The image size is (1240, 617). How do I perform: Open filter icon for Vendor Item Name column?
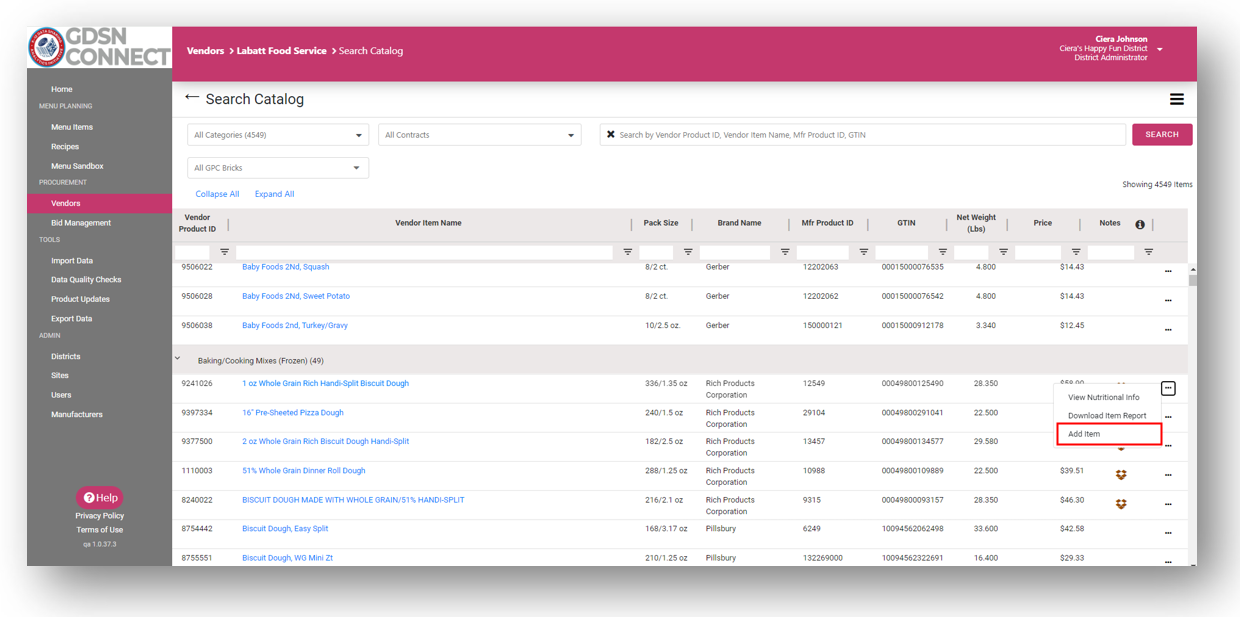coord(628,252)
